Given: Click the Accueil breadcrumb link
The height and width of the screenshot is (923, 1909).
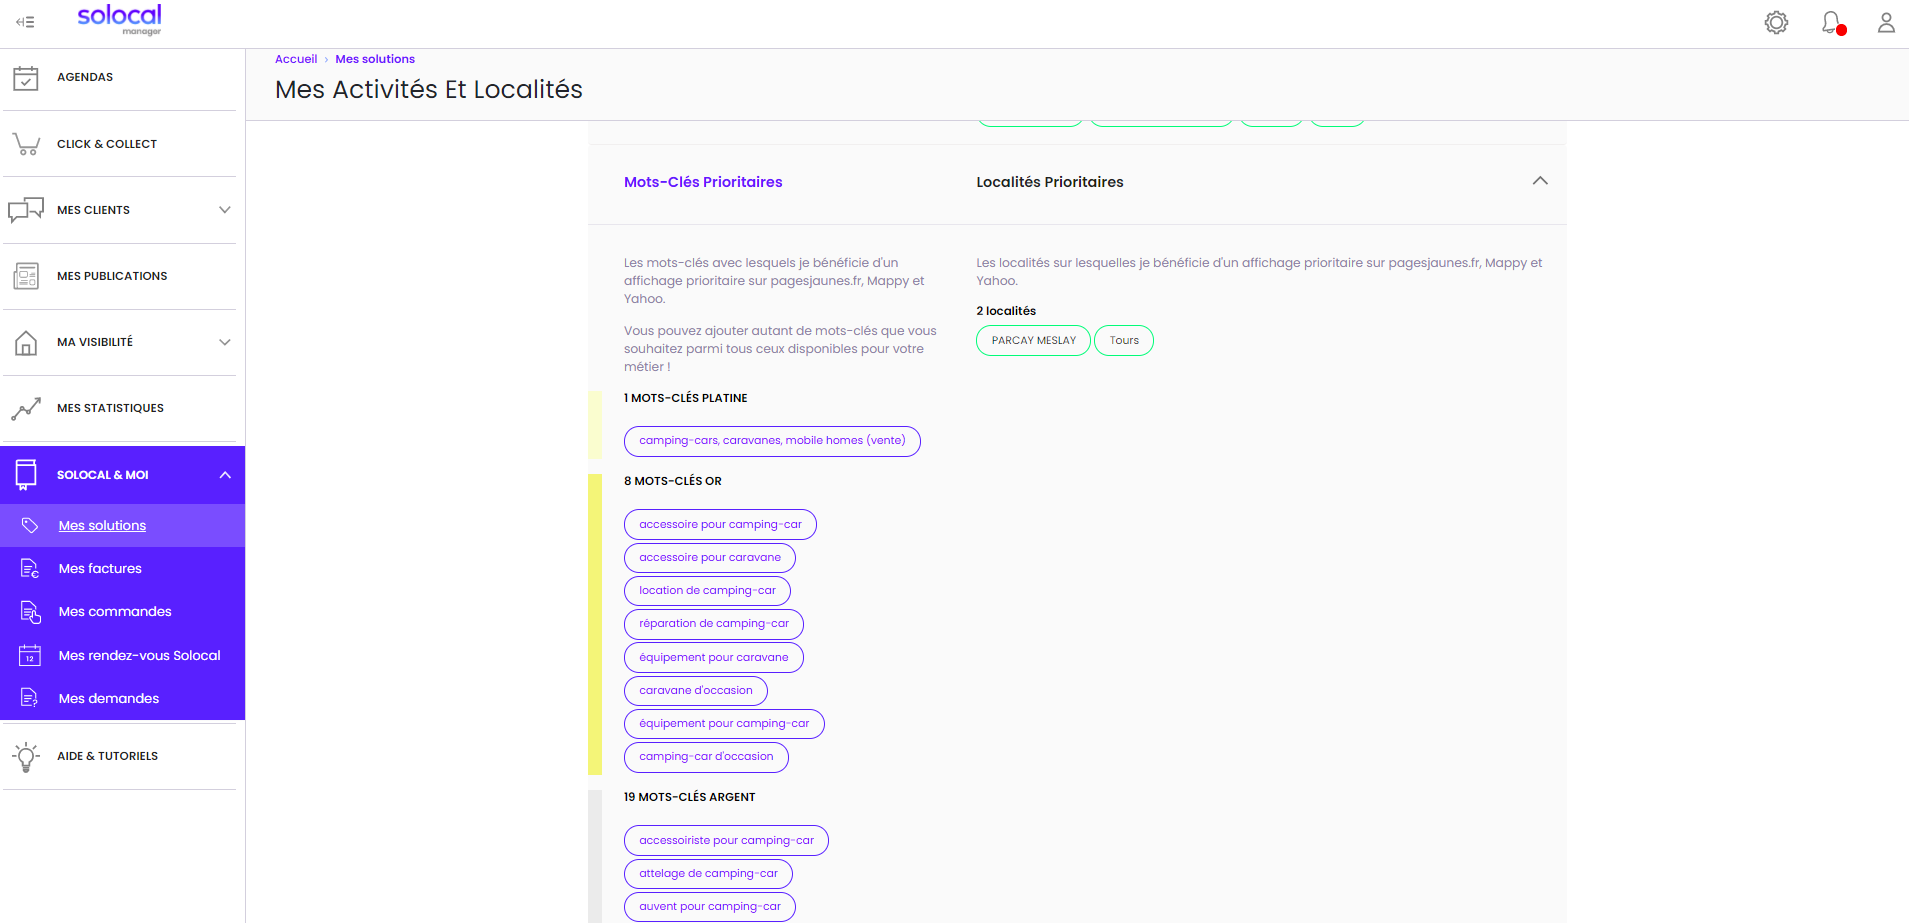Looking at the screenshot, I should pos(296,59).
